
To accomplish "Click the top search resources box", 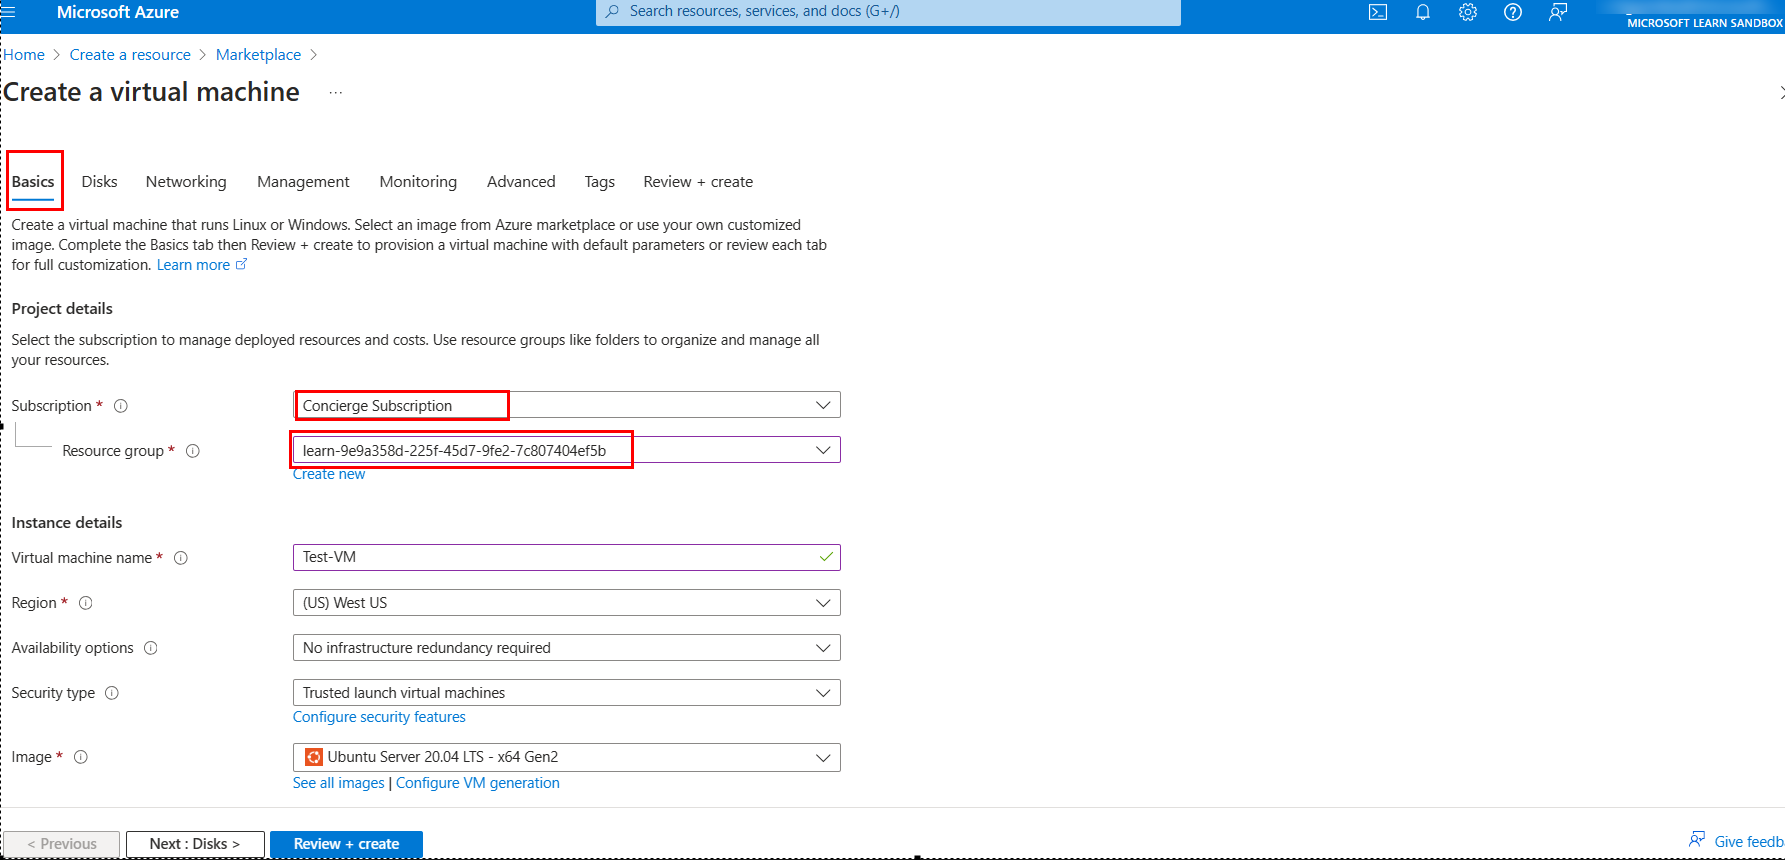I will pyautogui.click(x=888, y=12).
